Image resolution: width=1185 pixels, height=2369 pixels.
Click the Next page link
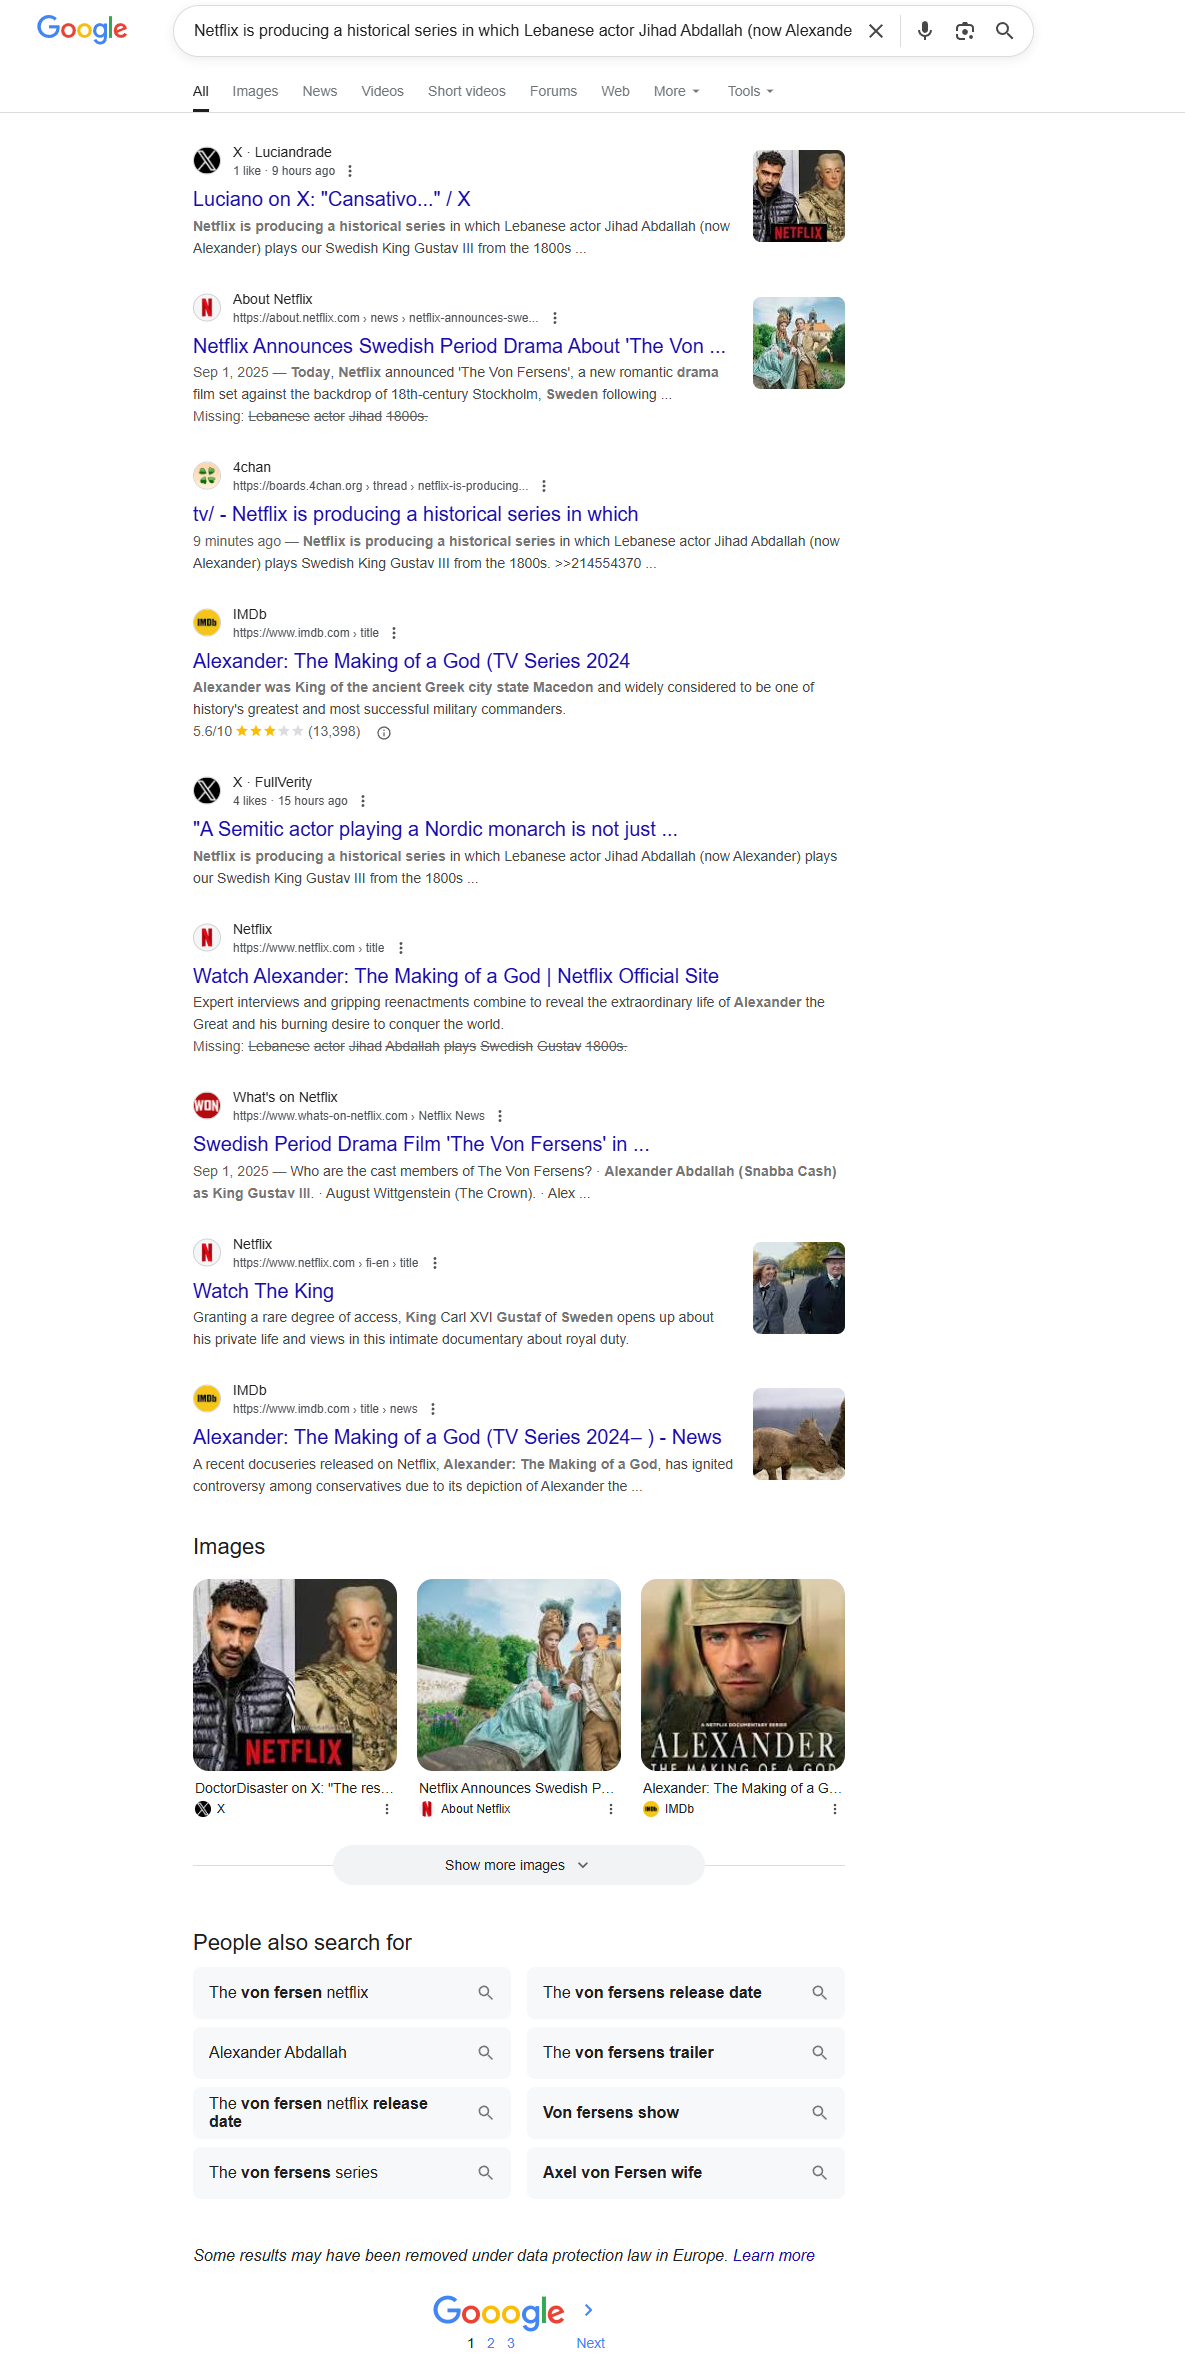[x=590, y=2343]
